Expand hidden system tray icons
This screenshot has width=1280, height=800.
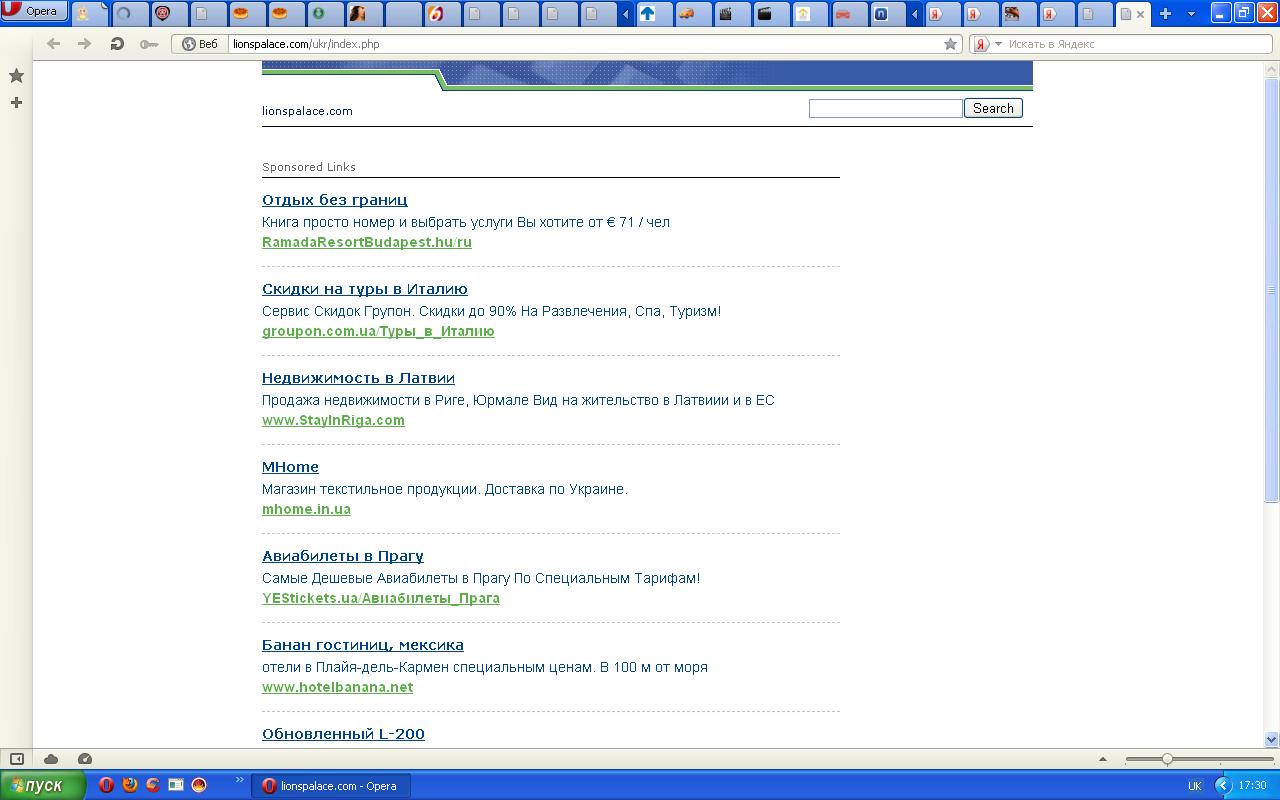point(1222,786)
